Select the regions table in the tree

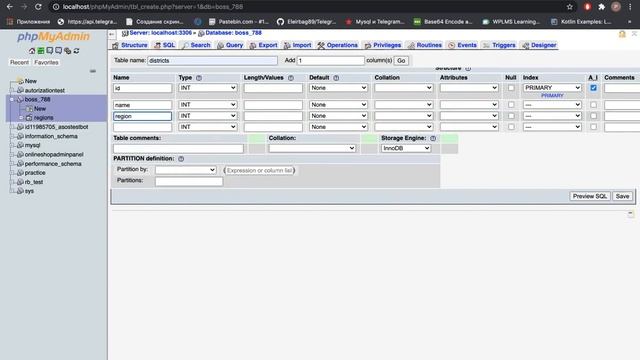tap(43, 118)
